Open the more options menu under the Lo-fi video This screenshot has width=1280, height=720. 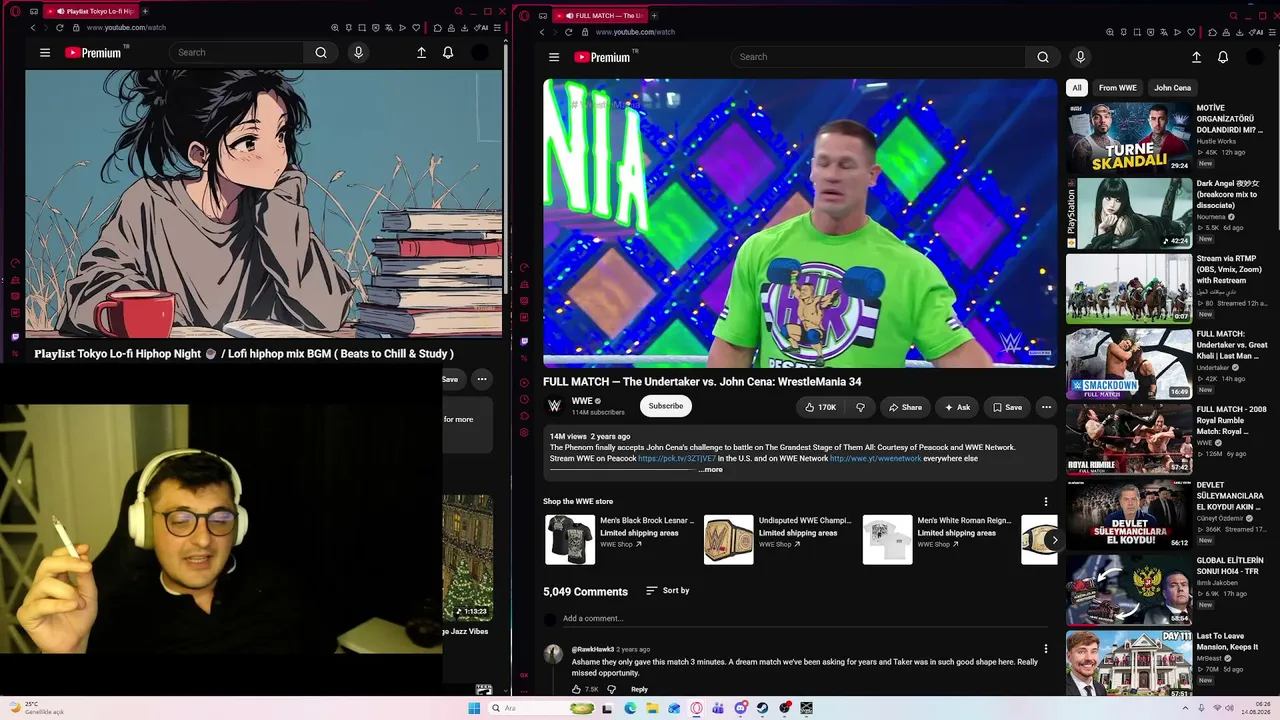coord(482,379)
